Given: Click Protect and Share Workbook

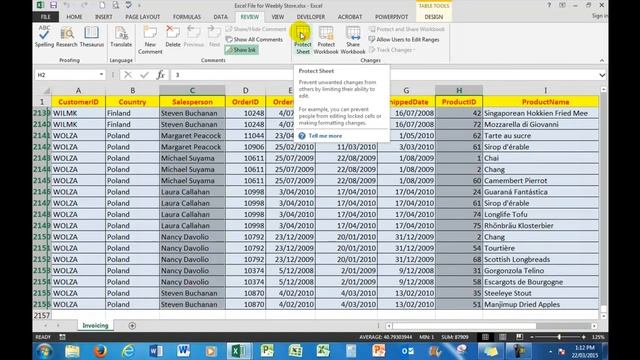Looking at the screenshot, I should tap(407, 29).
